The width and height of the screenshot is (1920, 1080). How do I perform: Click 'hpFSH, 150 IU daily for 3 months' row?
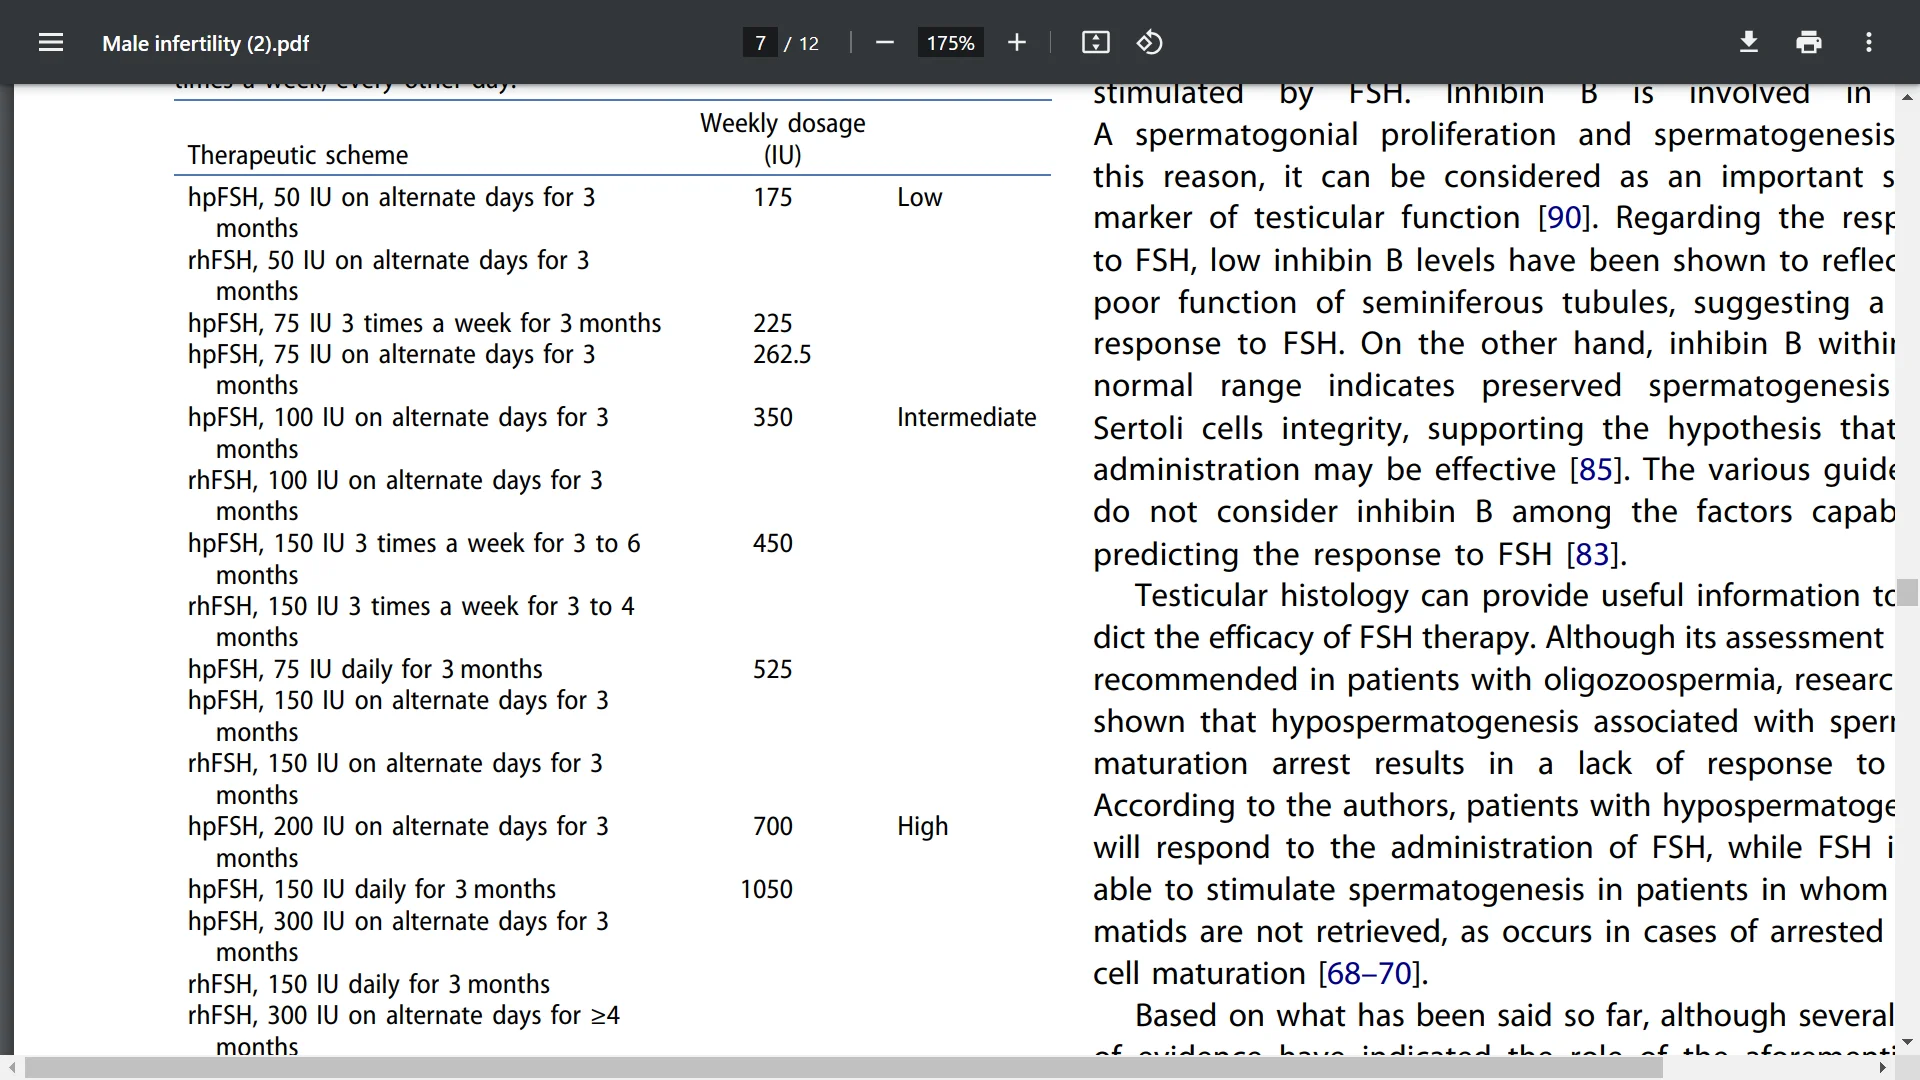coord(372,889)
